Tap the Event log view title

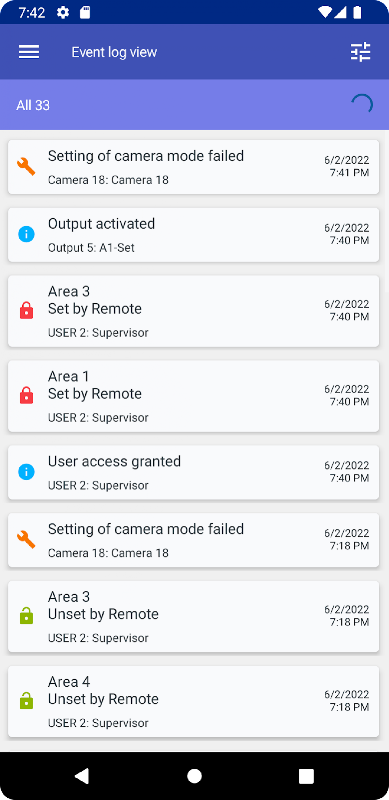(x=114, y=52)
